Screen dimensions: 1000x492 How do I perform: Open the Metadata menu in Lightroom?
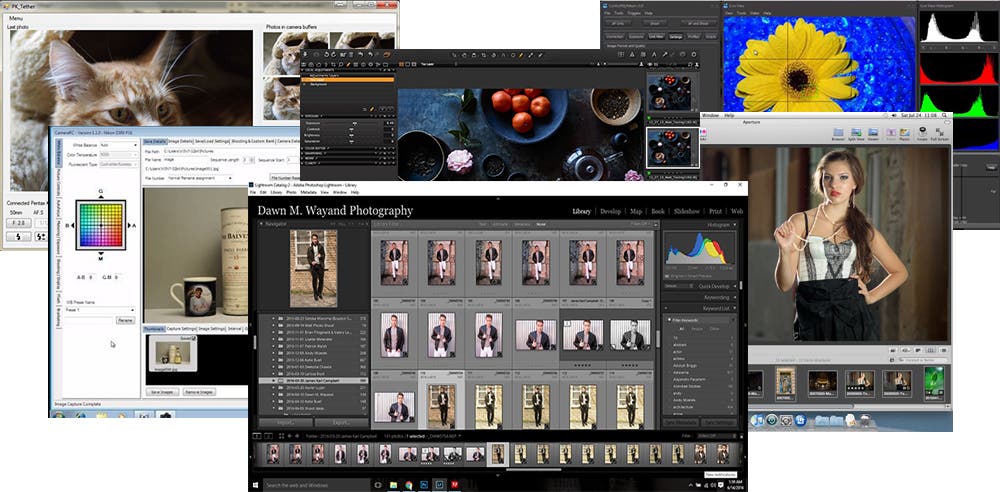(x=309, y=192)
